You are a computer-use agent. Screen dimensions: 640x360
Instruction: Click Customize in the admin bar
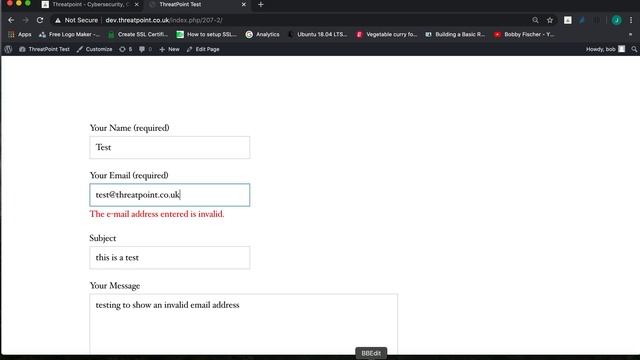(95, 49)
